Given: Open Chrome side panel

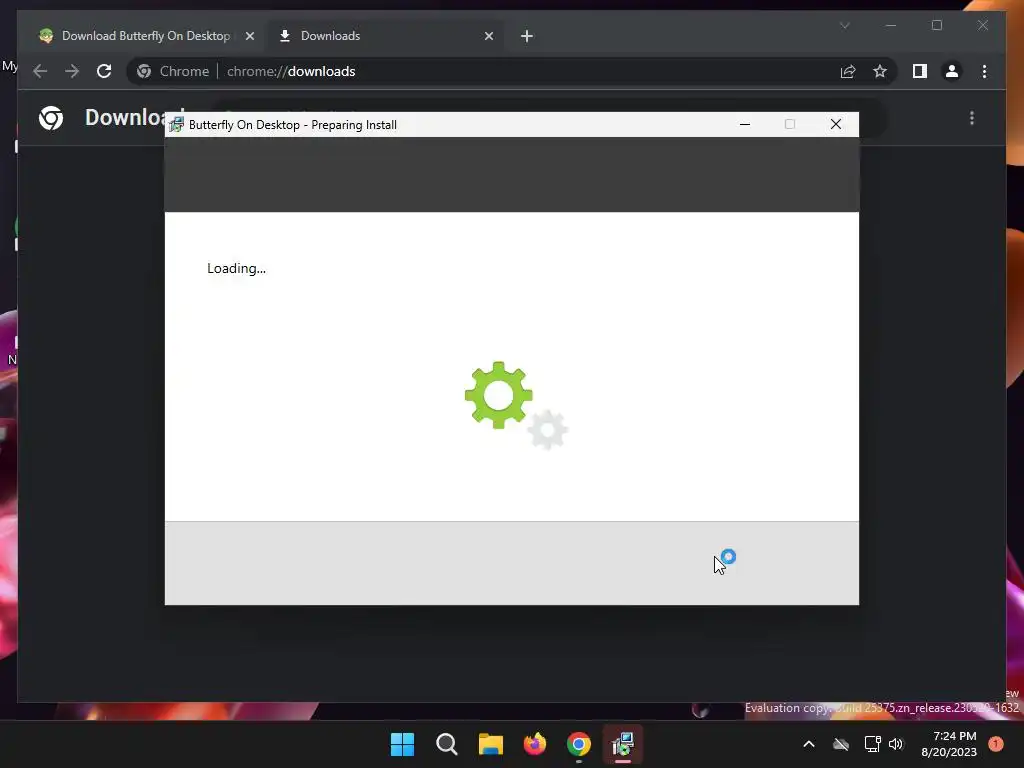Looking at the screenshot, I should click(x=920, y=71).
